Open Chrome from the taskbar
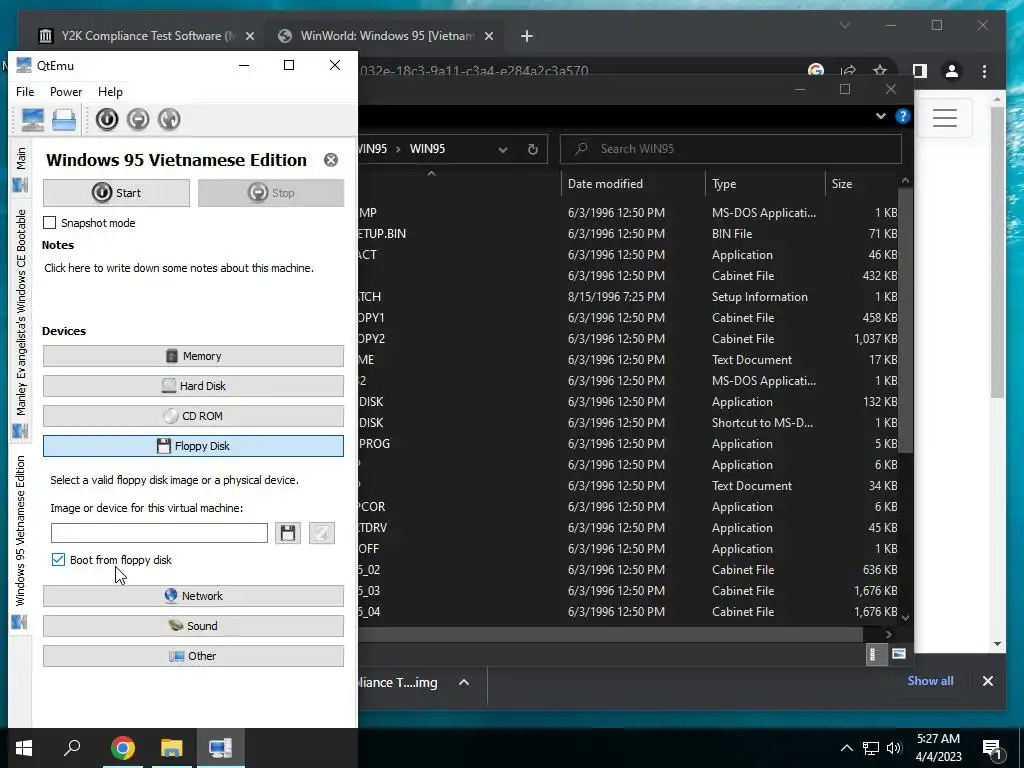1024x768 pixels. pyautogui.click(x=123, y=748)
